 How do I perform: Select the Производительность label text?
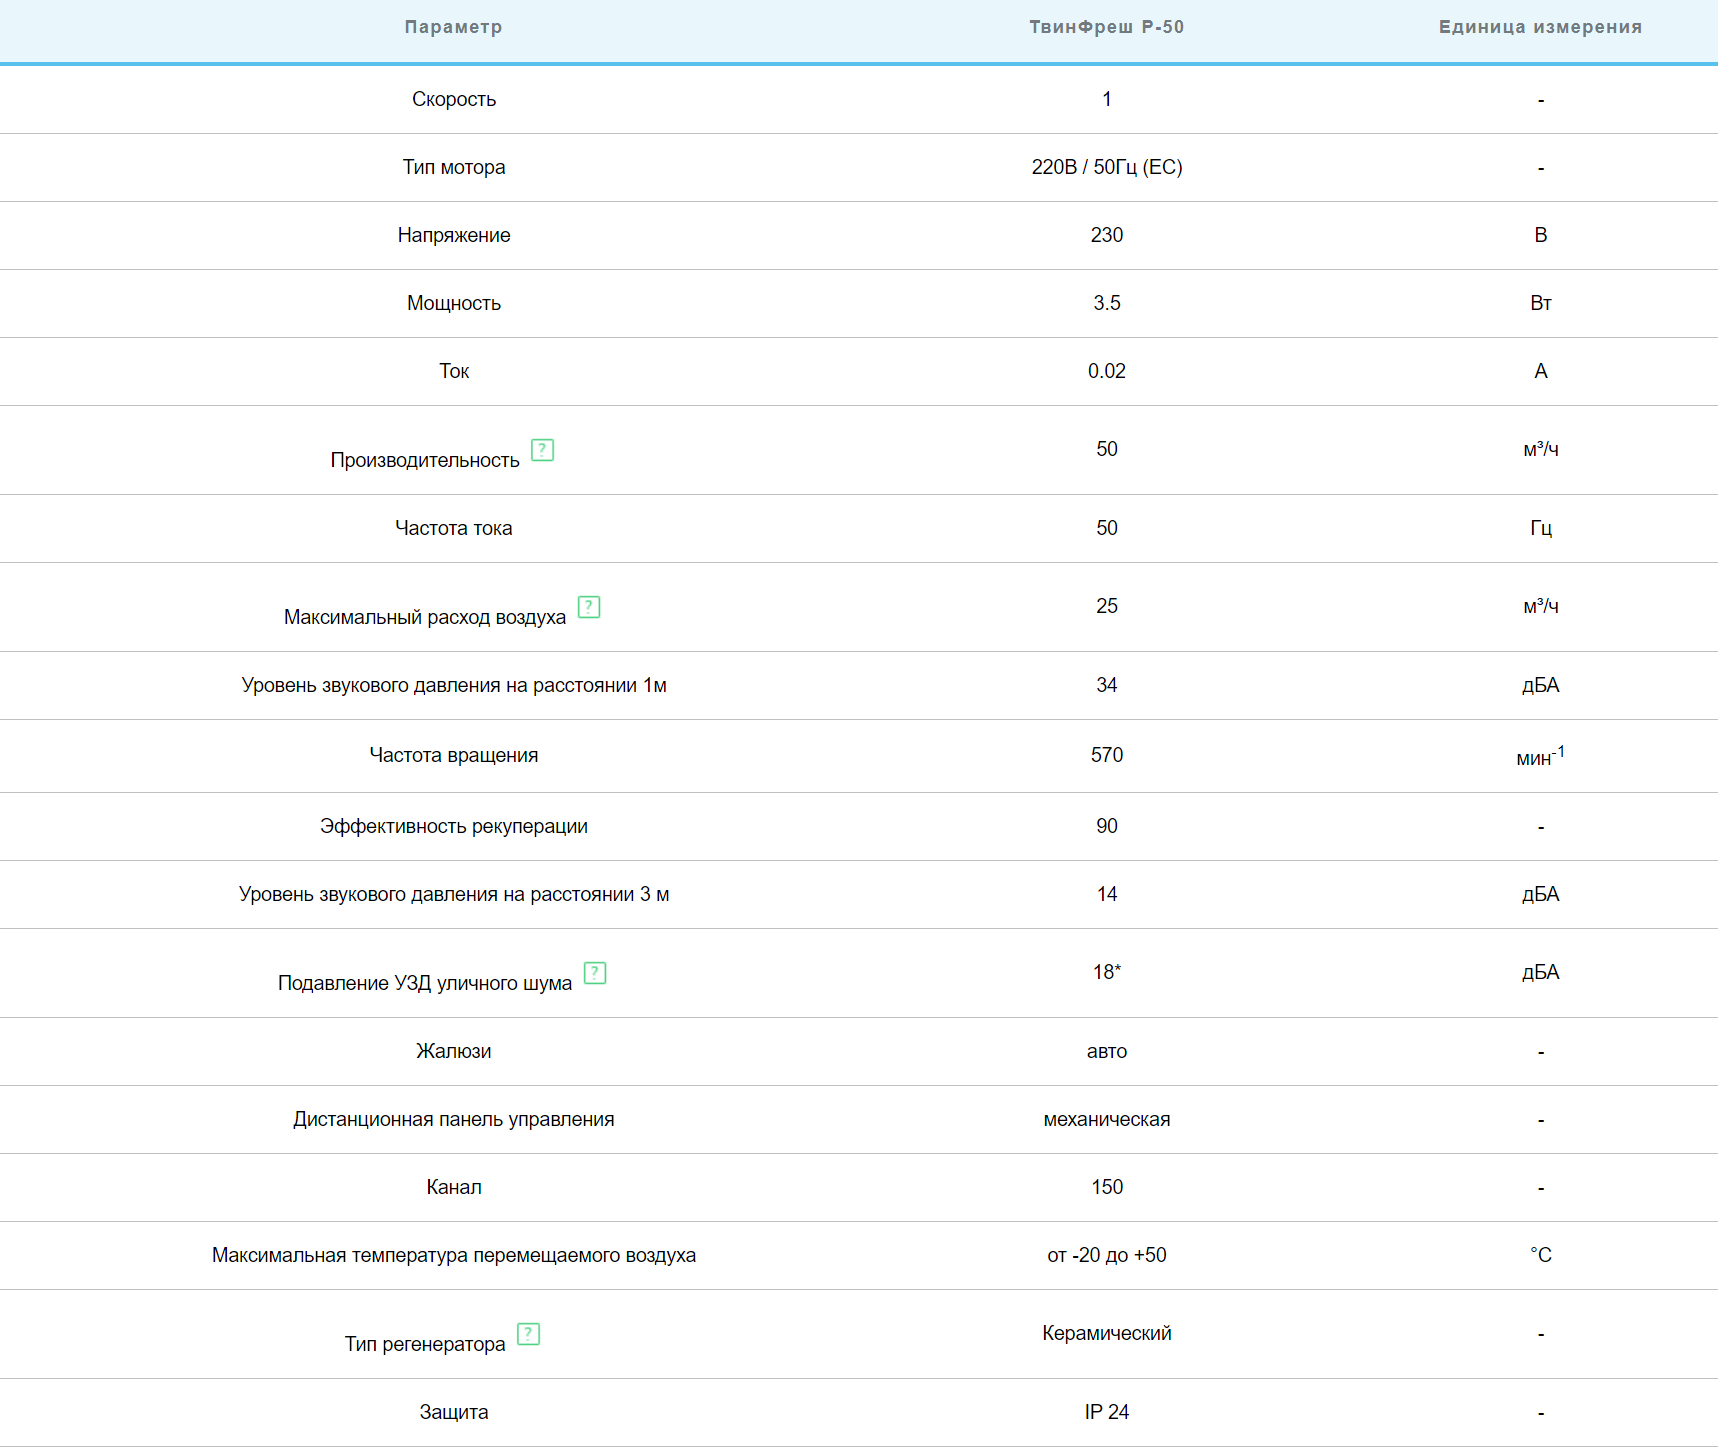coord(425,460)
